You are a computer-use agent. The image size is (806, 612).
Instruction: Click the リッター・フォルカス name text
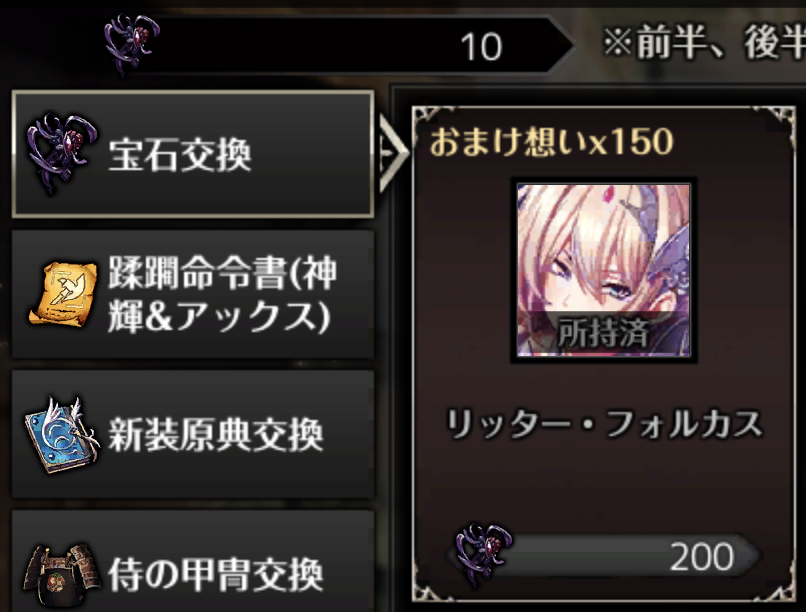603,424
